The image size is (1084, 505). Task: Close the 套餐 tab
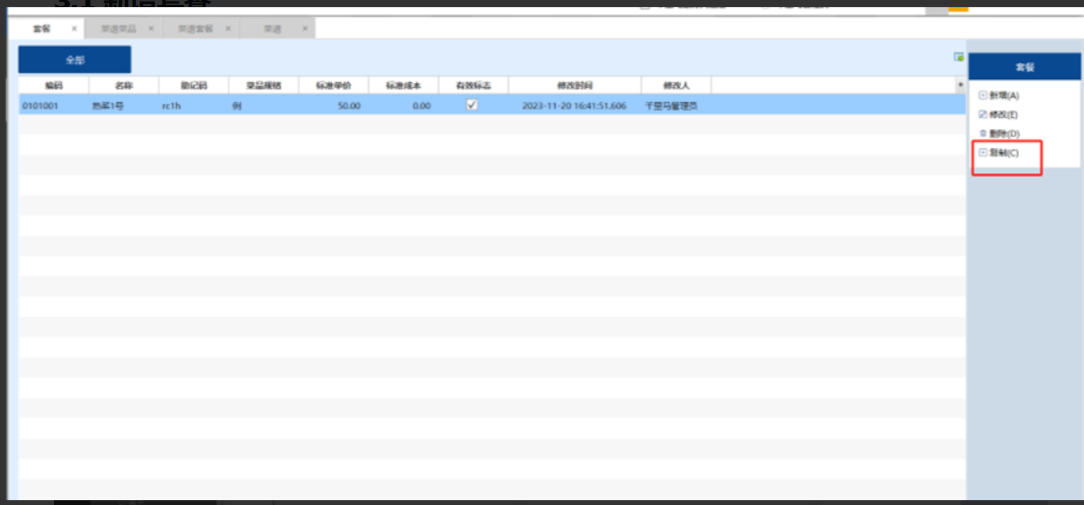pyautogui.click(x=74, y=29)
